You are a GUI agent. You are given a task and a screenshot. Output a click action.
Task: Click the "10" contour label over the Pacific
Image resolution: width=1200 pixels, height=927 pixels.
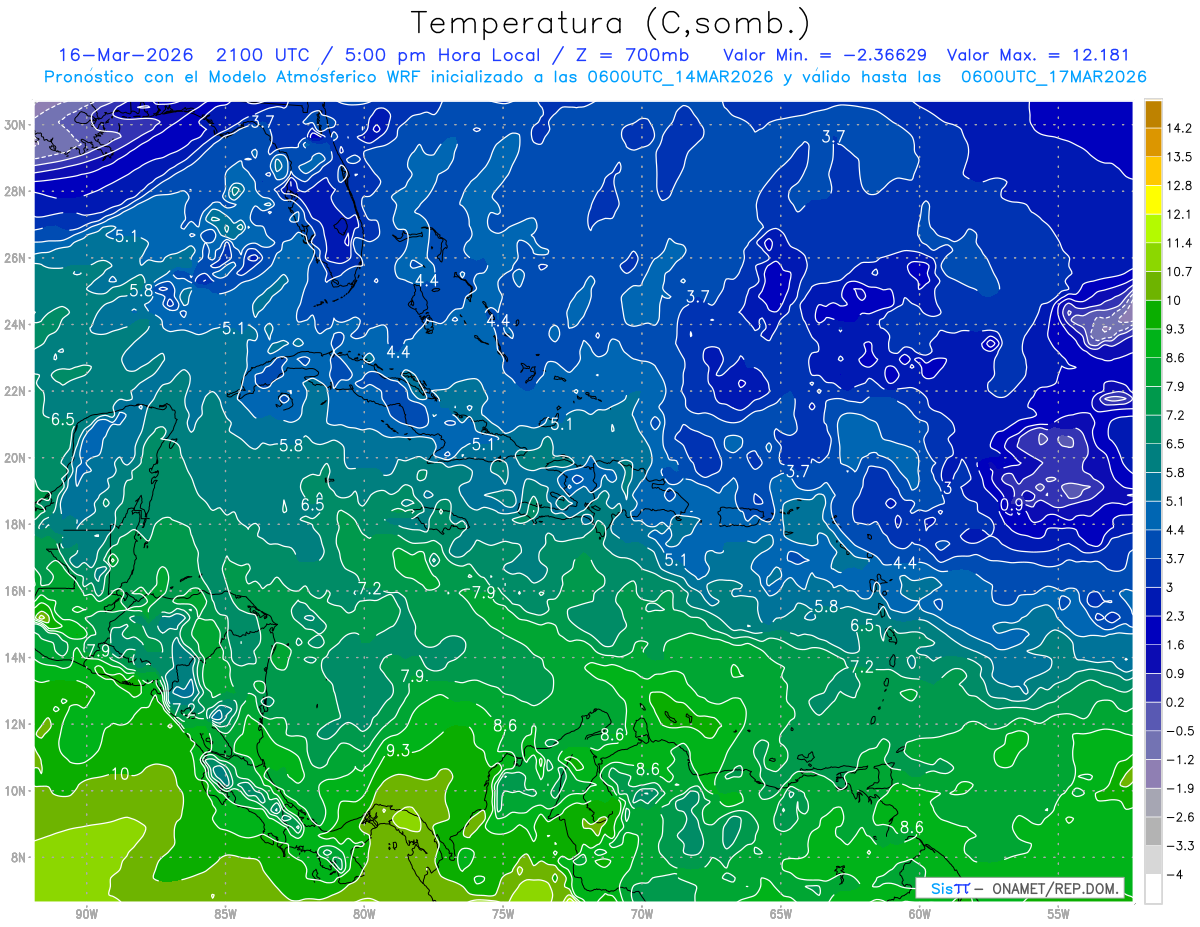point(120,774)
